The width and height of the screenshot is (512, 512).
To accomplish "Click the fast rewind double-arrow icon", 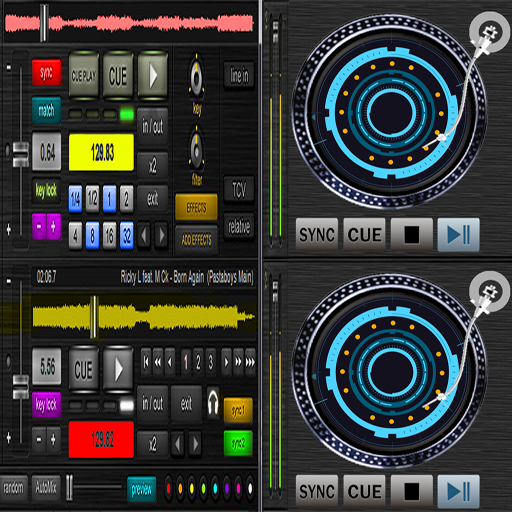I will point(158,362).
